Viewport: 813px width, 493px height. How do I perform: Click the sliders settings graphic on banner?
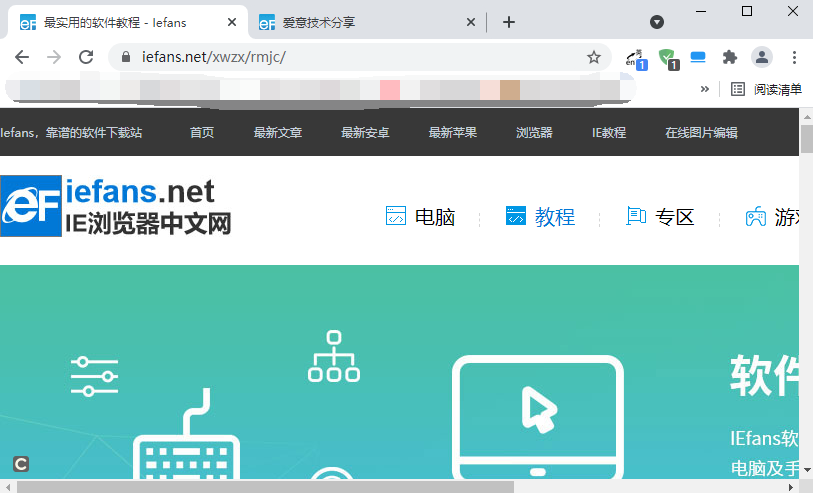tap(94, 376)
